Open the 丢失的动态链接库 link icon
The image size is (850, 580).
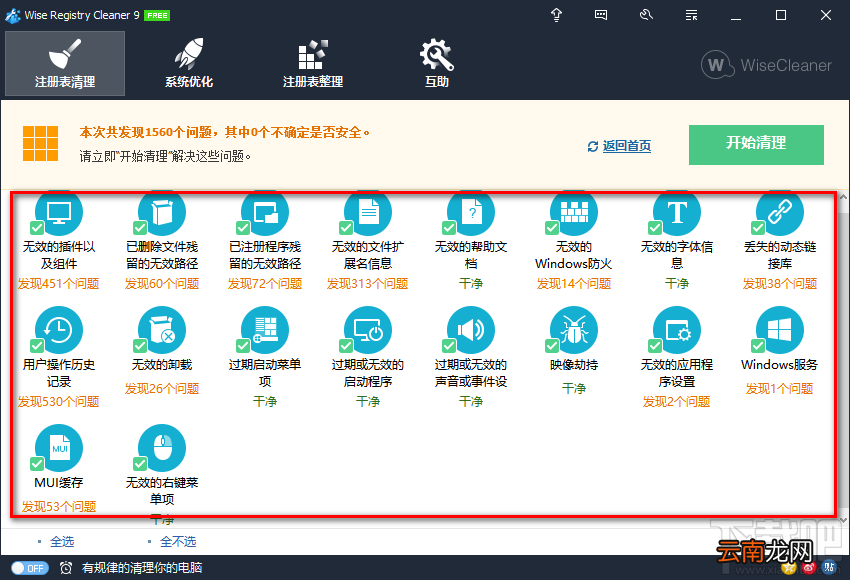point(780,212)
